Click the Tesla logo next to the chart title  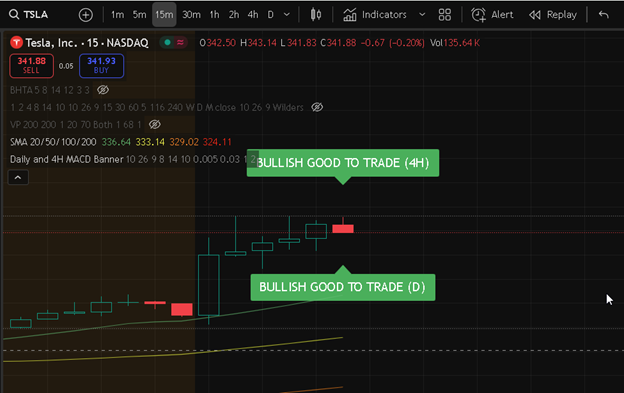coord(16,42)
